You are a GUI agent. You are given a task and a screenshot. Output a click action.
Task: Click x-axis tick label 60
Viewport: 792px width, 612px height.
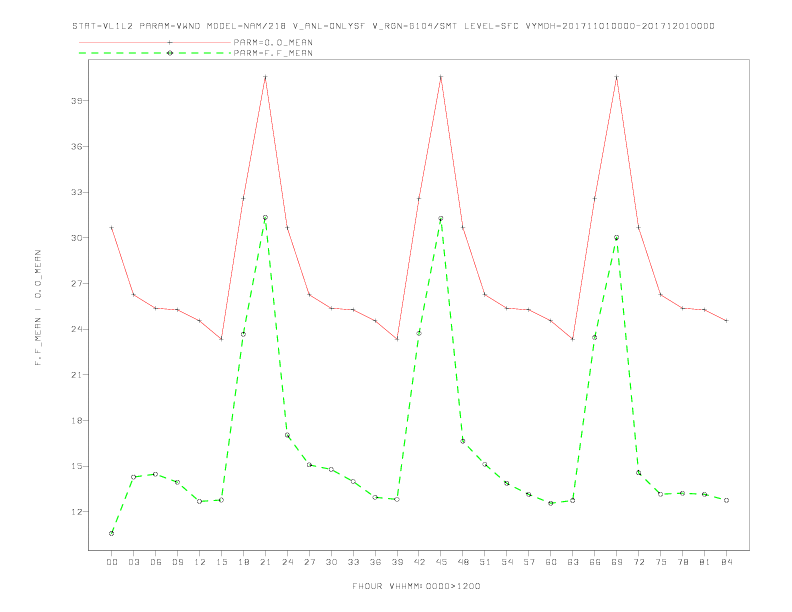(551, 562)
